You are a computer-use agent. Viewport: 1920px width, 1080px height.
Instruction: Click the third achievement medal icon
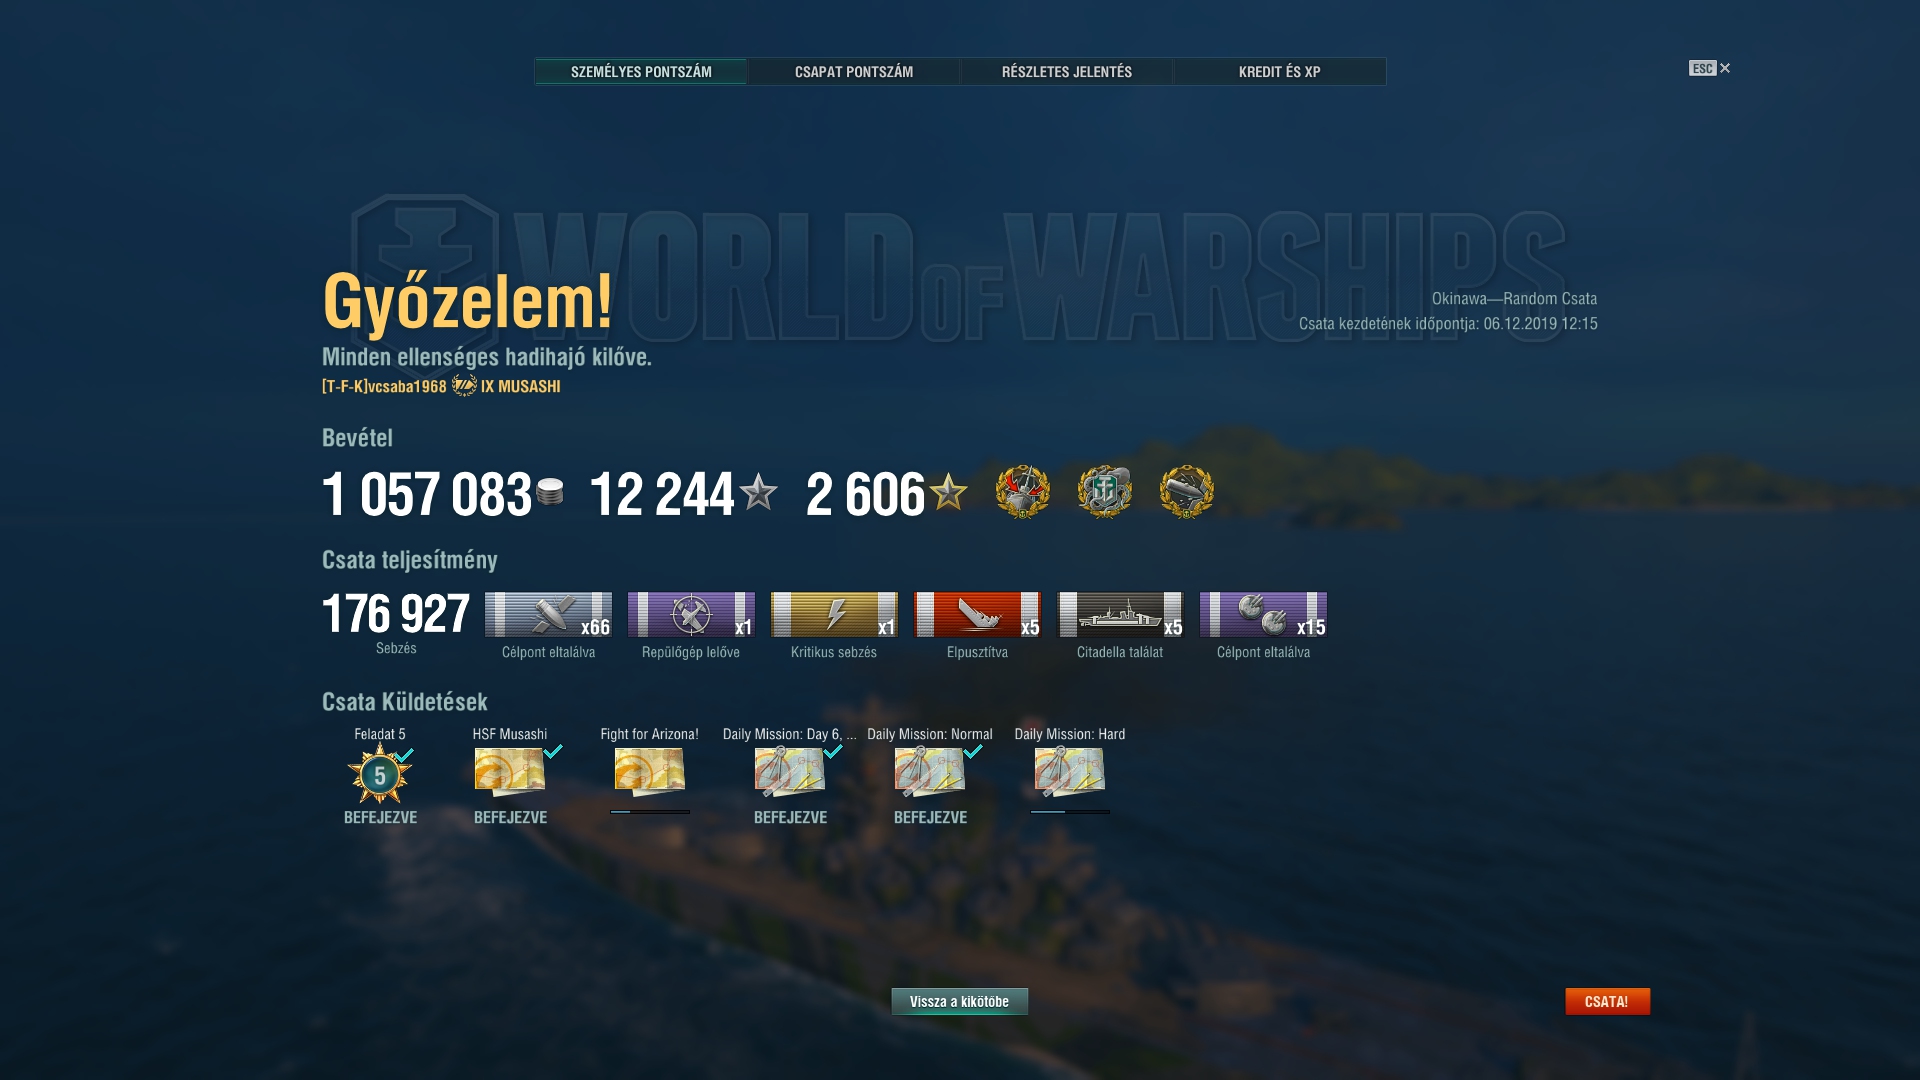(x=1186, y=492)
